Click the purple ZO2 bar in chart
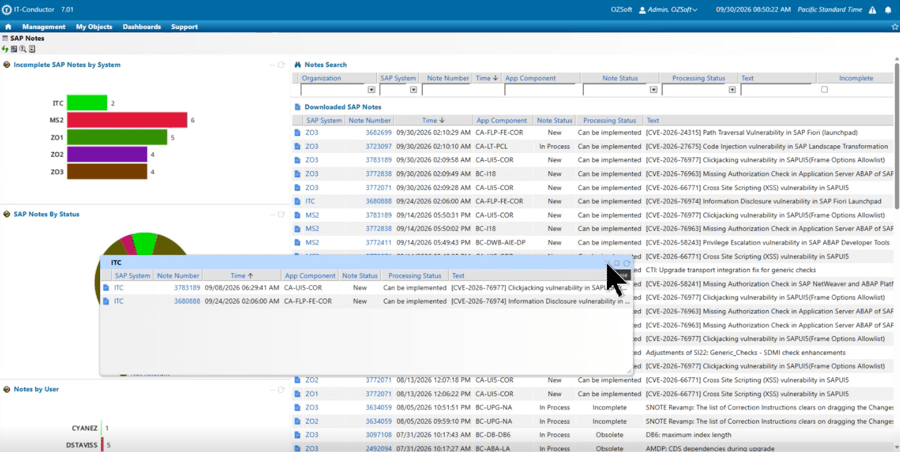The height and width of the screenshot is (452, 900). tap(107, 154)
